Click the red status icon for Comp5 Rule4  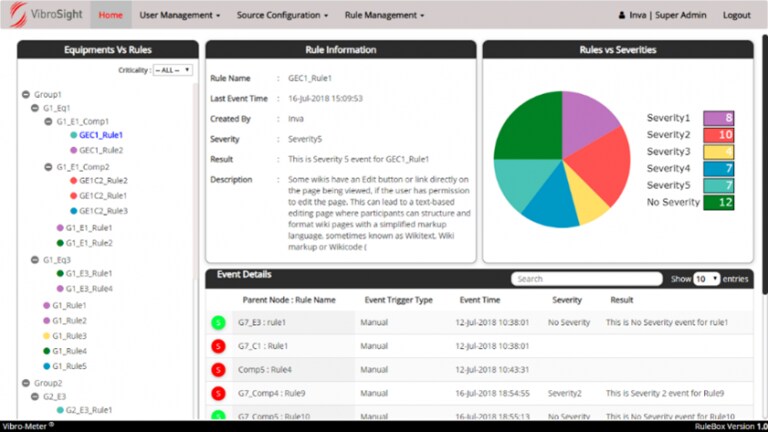click(x=217, y=370)
